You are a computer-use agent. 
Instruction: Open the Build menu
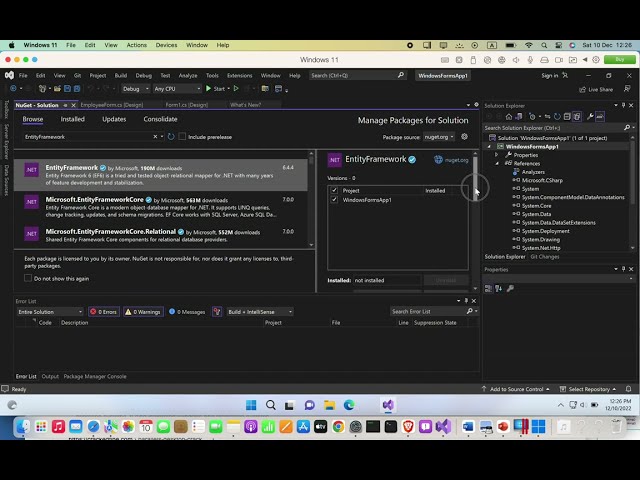point(121,76)
